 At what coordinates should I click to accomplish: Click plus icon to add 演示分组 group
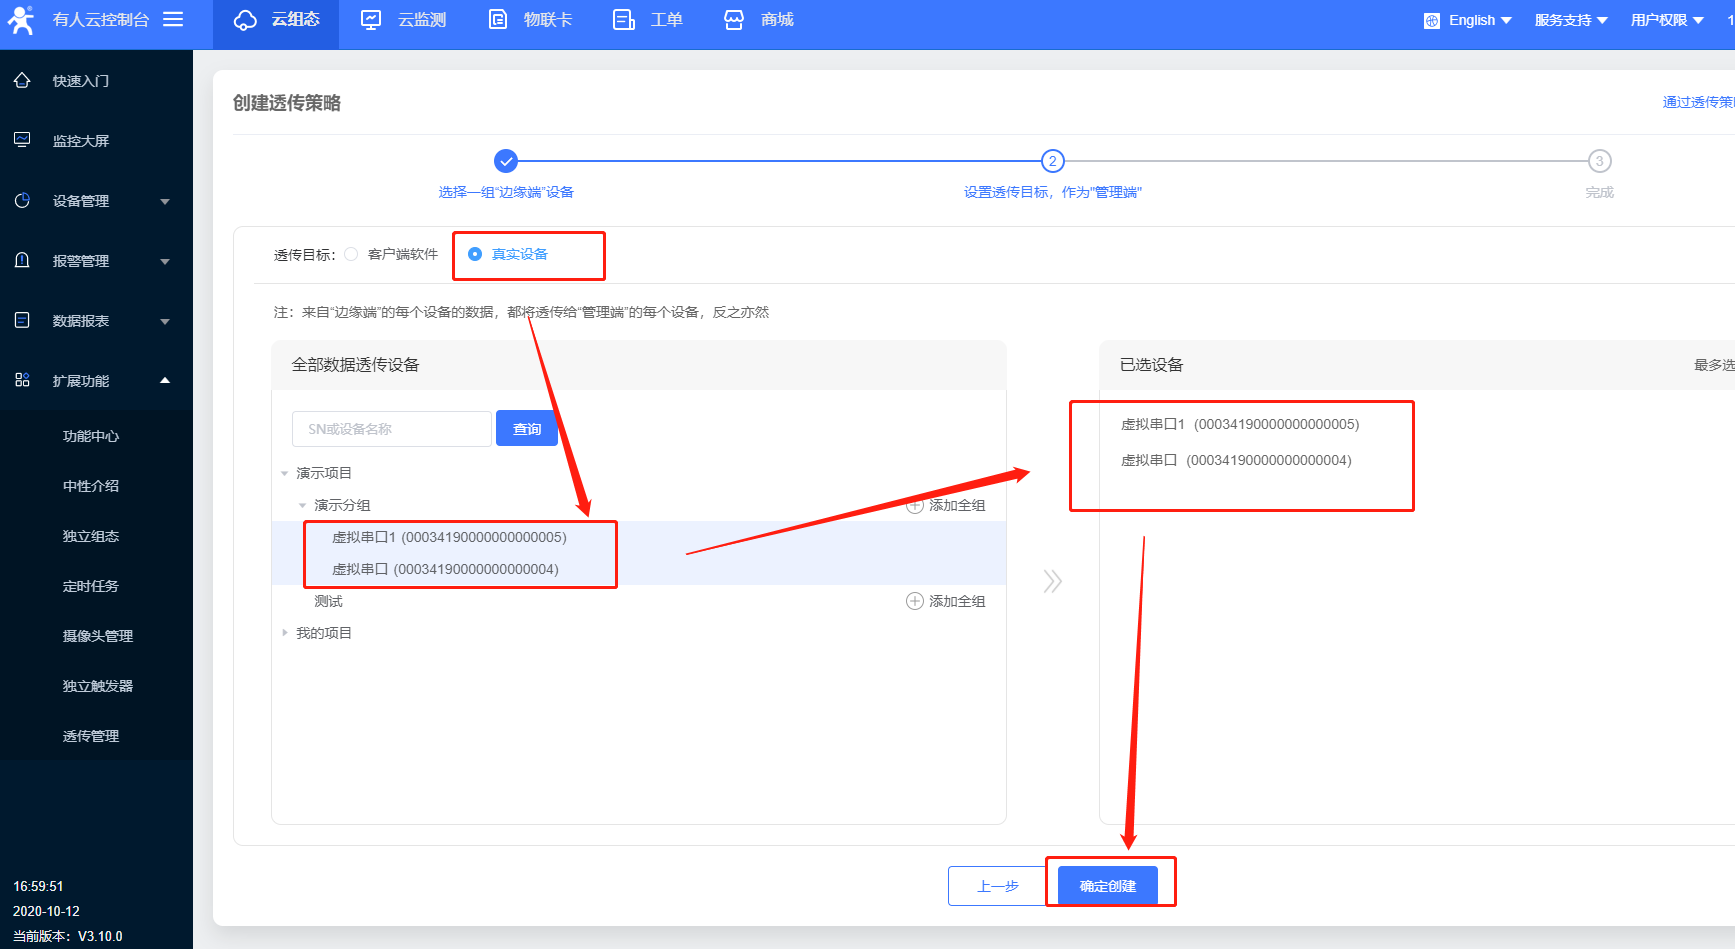point(914,505)
